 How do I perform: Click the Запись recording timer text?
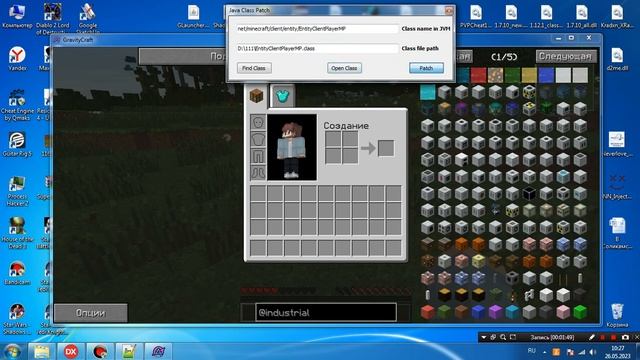(x=552, y=337)
